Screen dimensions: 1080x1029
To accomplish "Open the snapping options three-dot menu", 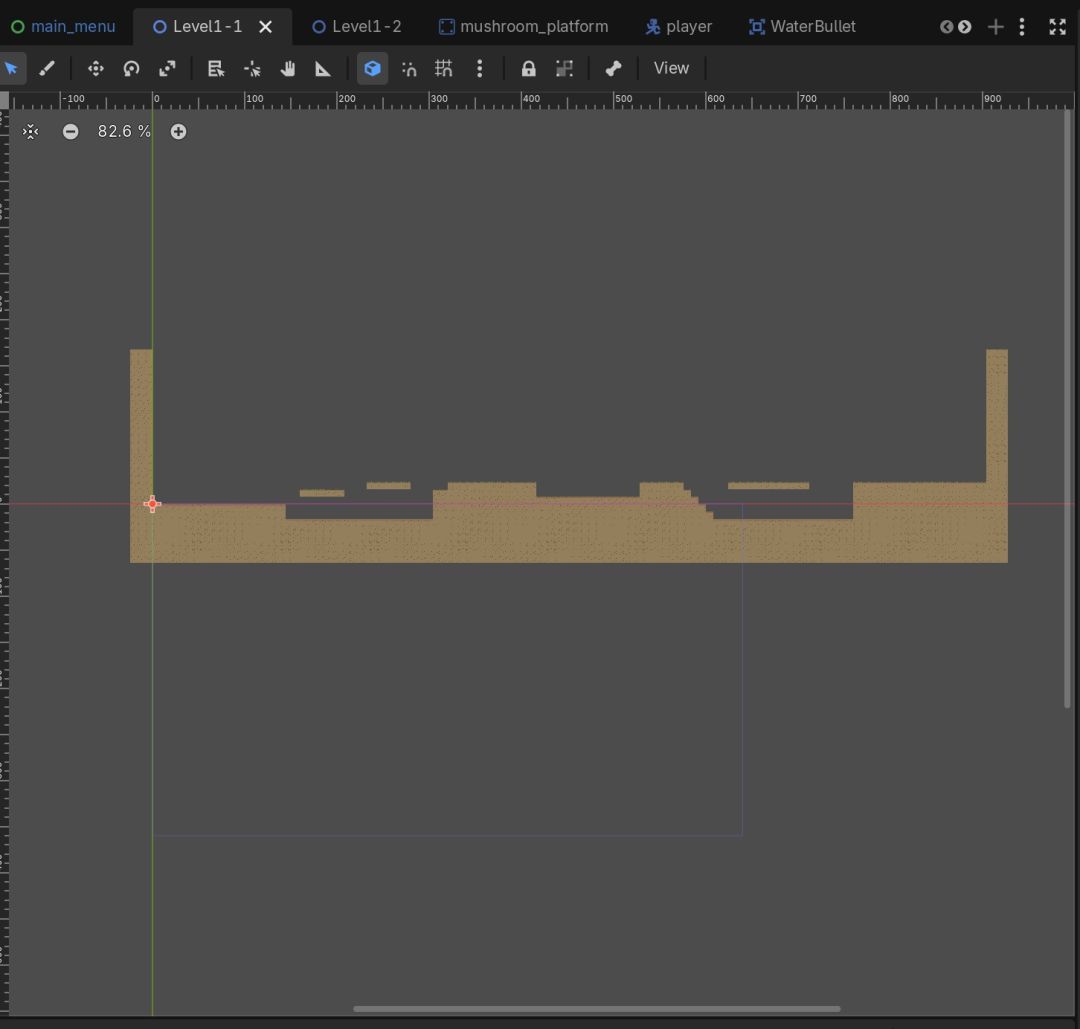I will click(479, 68).
